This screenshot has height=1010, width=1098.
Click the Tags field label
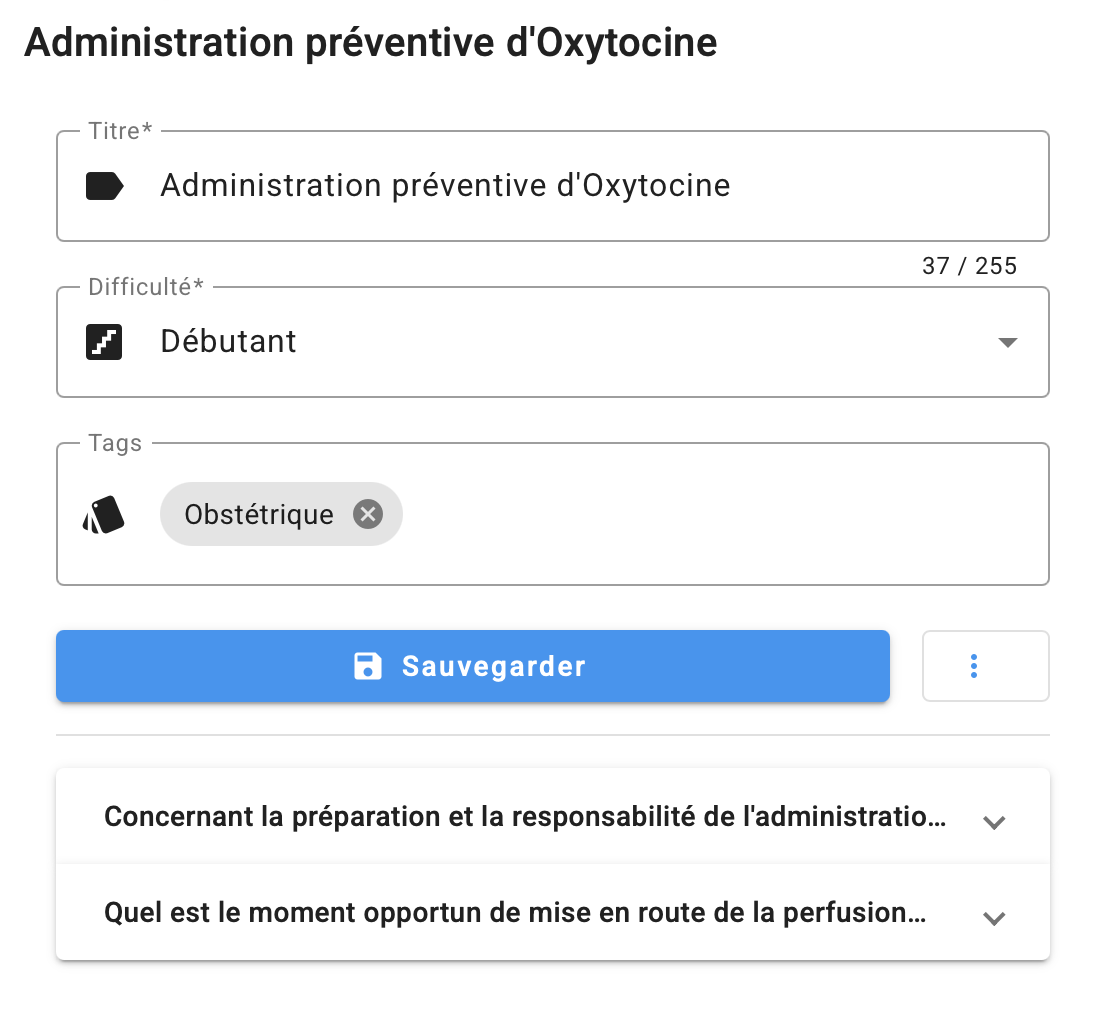(115, 443)
